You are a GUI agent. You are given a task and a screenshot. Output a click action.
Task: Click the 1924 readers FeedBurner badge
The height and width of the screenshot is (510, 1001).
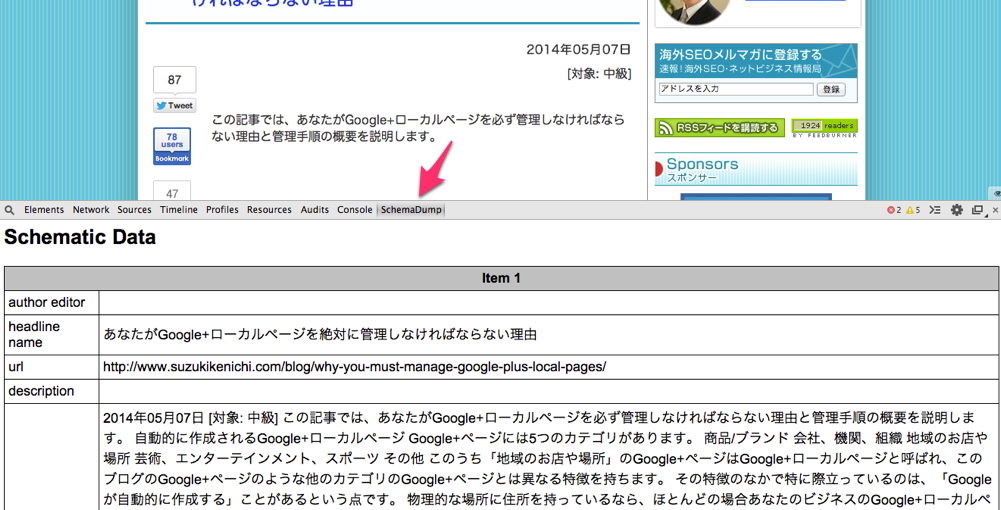point(825,128)
